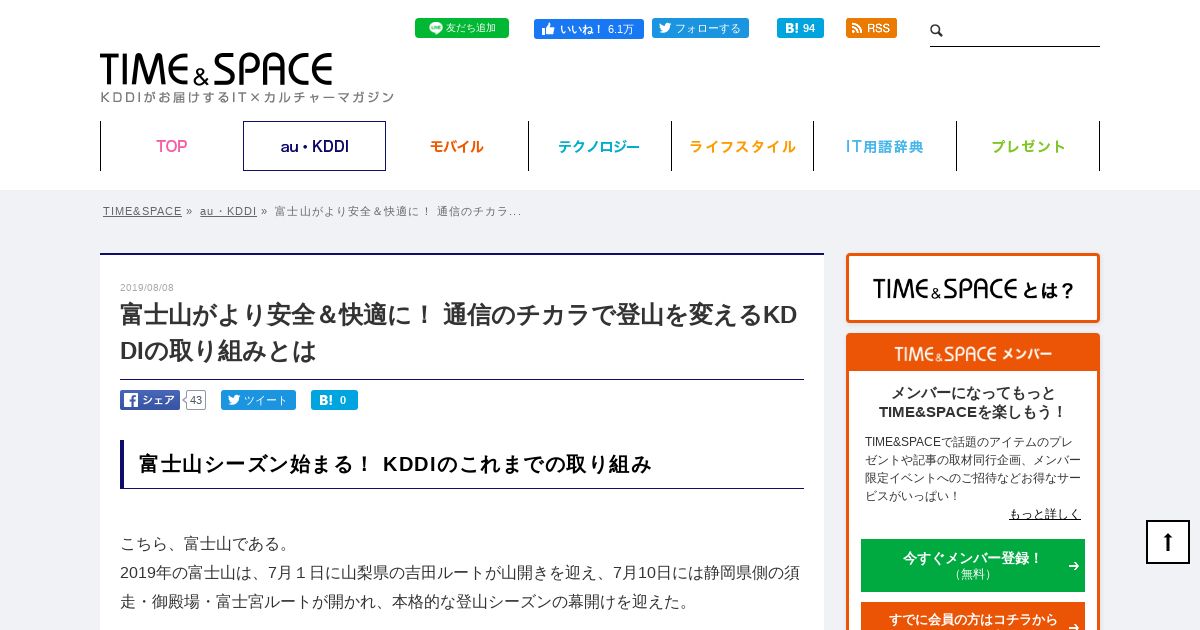This screenshot has width=1200, height=630.
Task: Open the IT用語辞典 navigation tab
Action: 885,146
